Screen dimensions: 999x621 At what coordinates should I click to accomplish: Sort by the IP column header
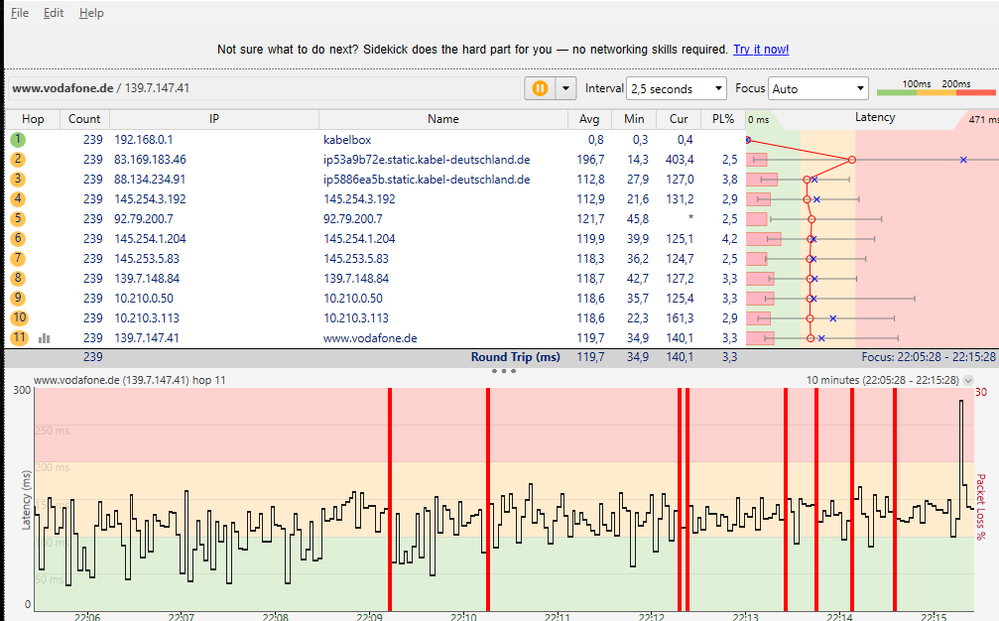214,119
